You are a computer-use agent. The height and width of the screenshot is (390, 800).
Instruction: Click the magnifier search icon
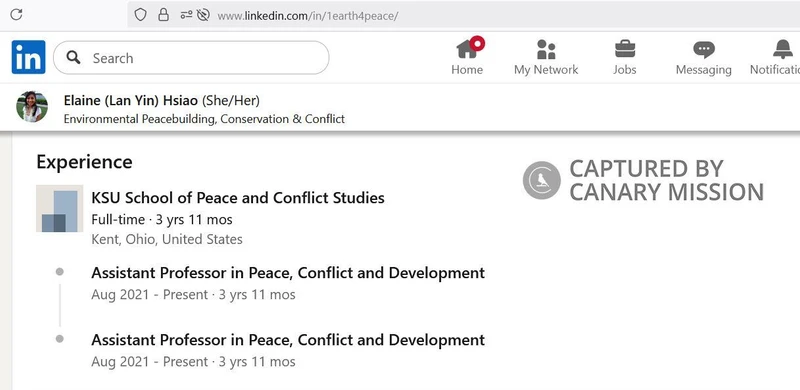[x=73, y=57]
